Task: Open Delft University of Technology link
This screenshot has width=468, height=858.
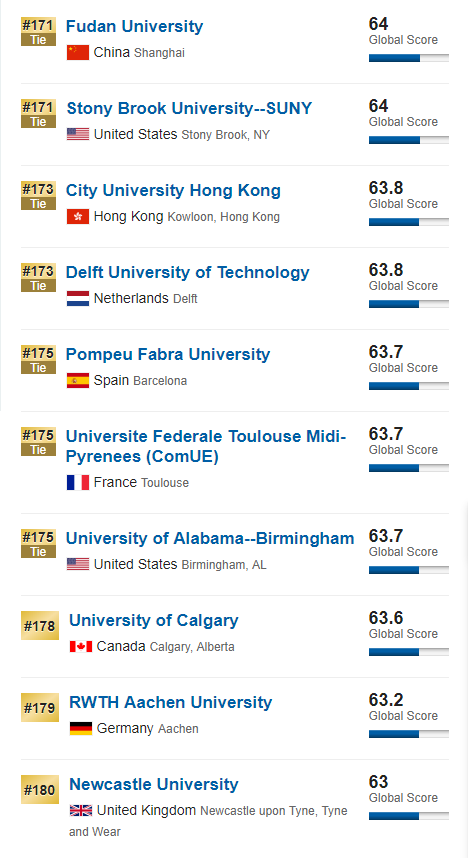Action: pyautogui.click(x=187, y=273)
